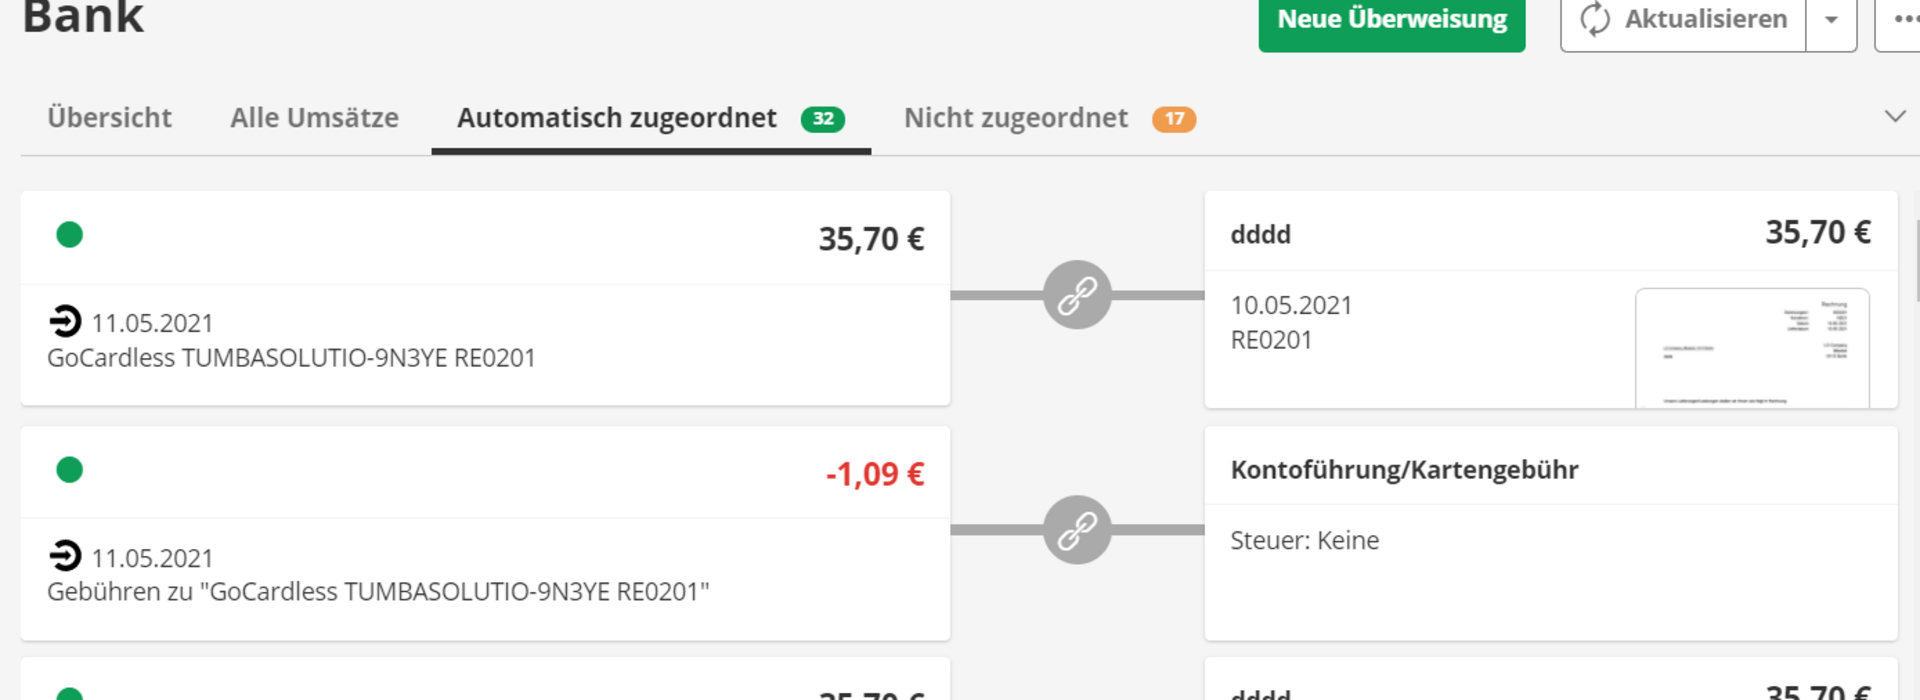
Task: Click the transfer icon beside GoCardless date 11.05.2021
Action: click(65, 322)
